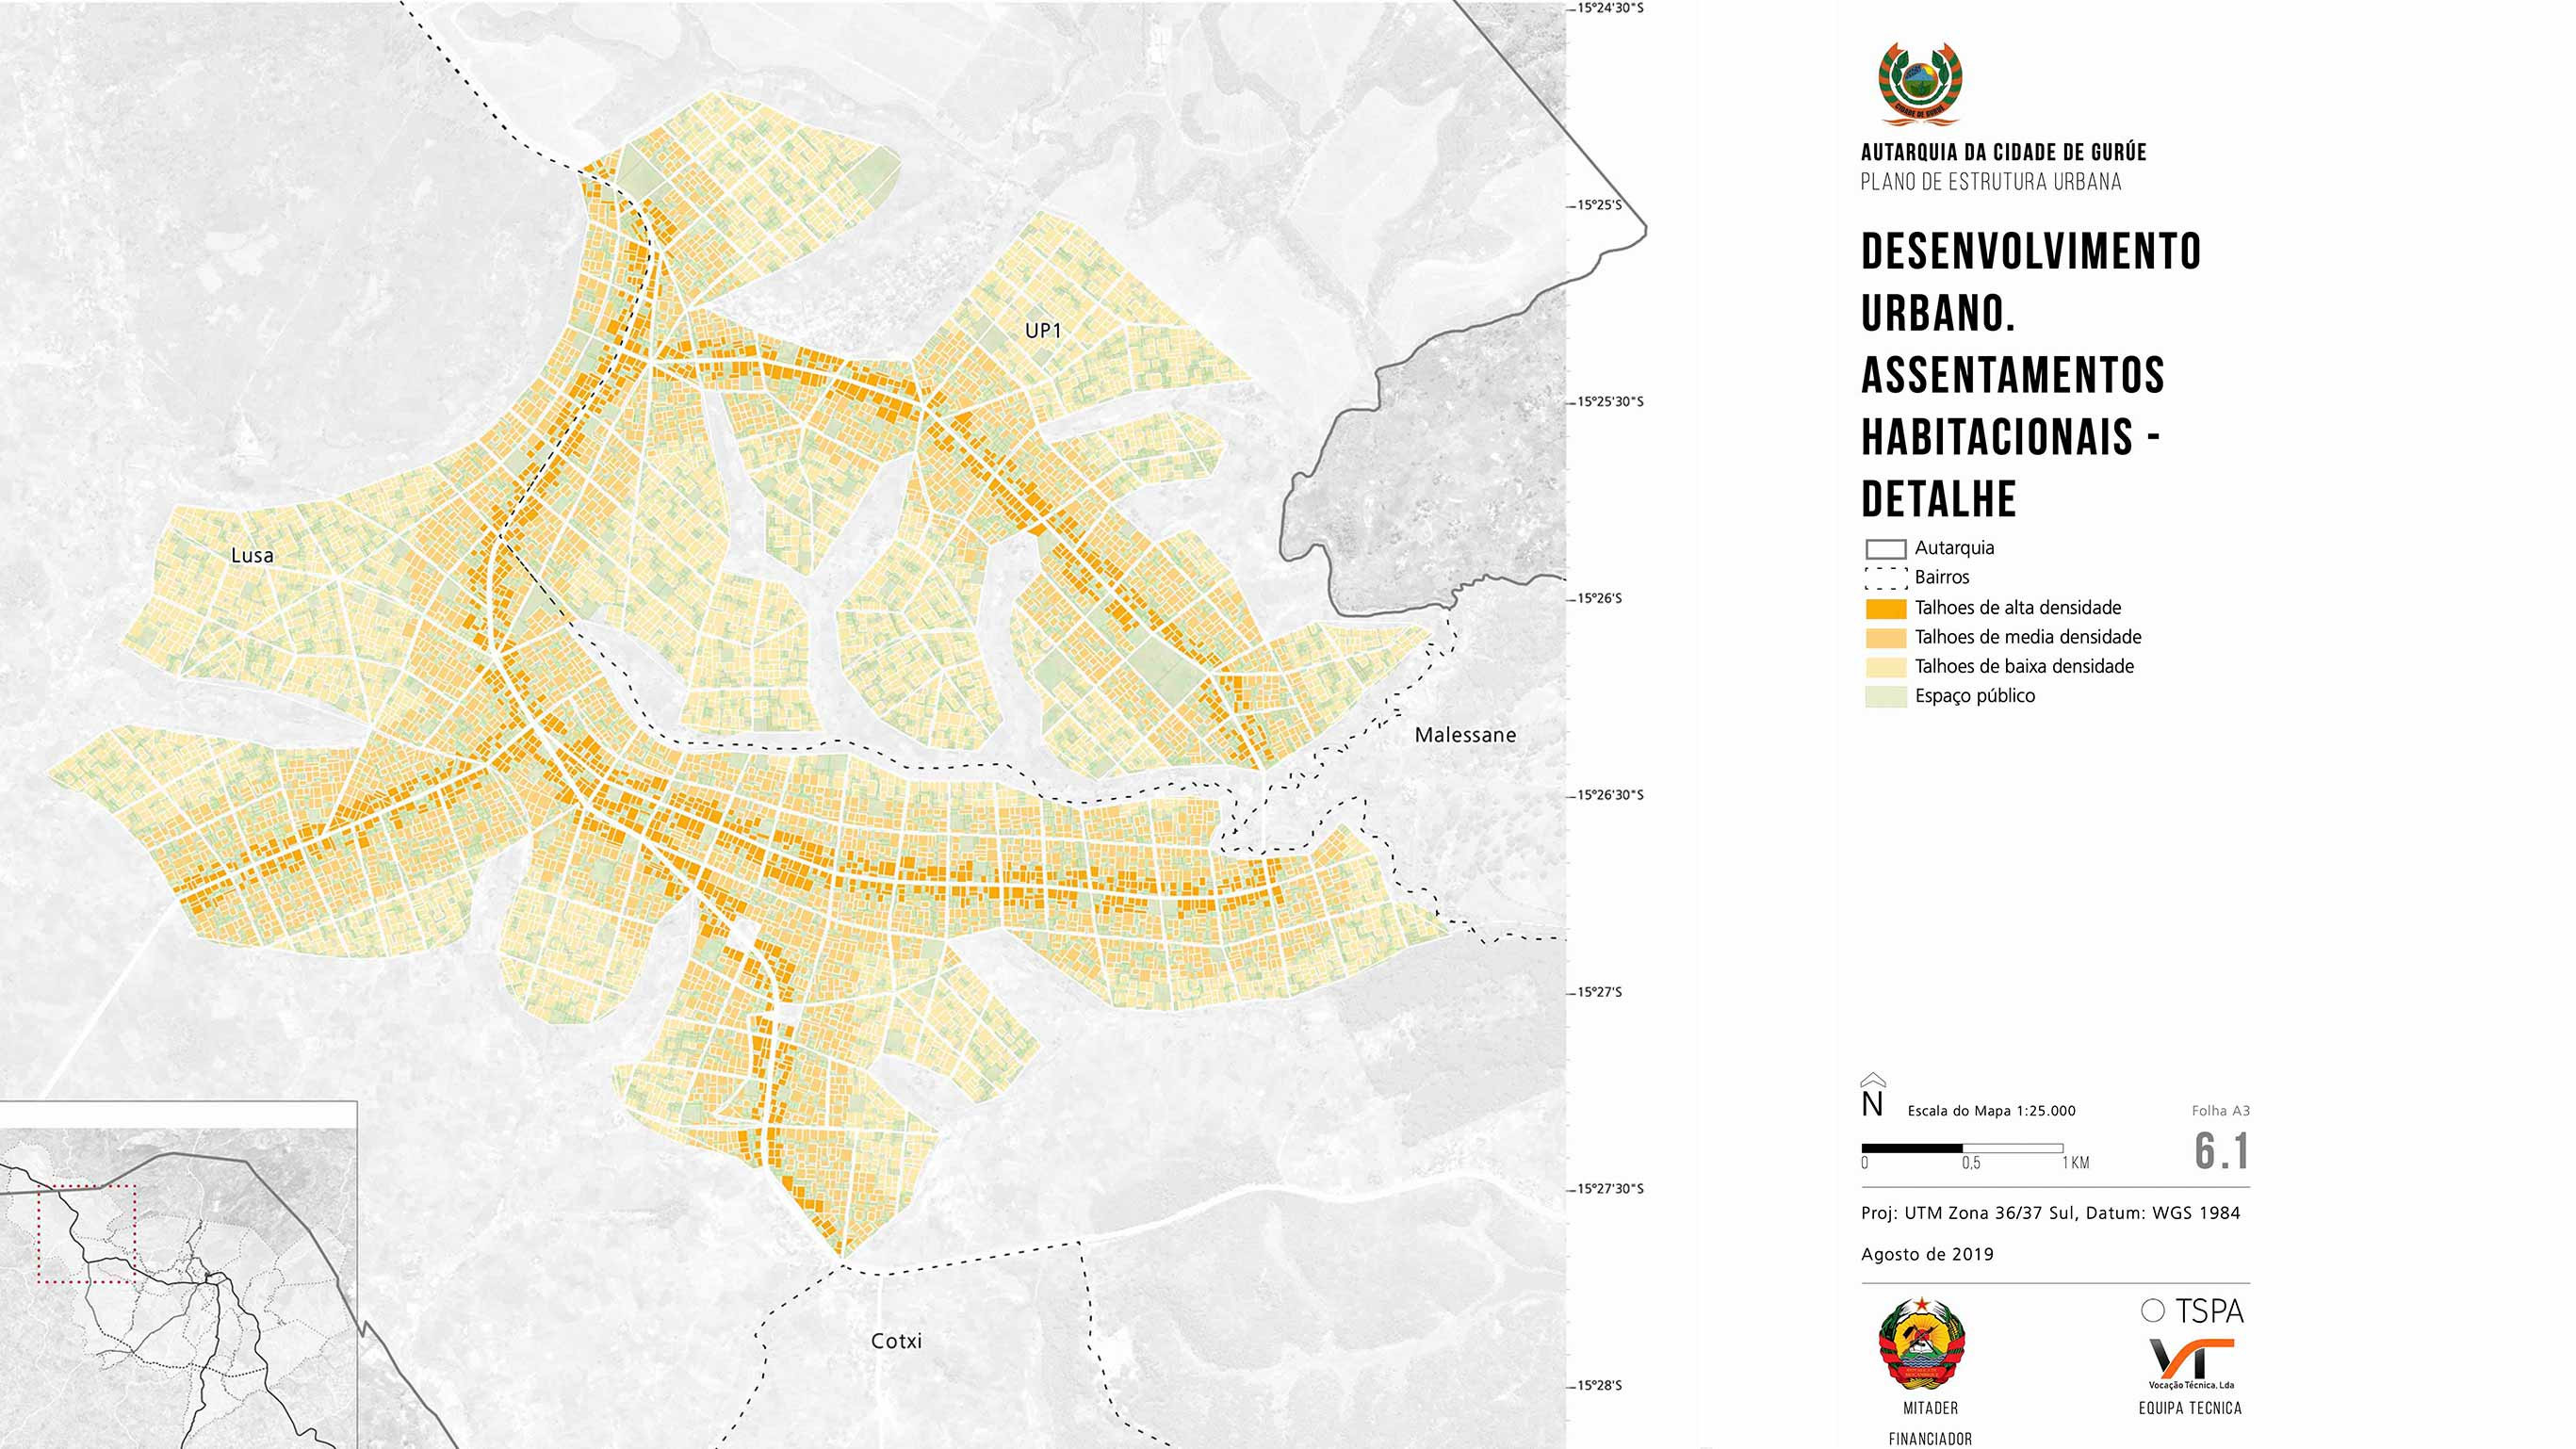
Task: Click the FINANCIADOR label
Action: [x=1930, y=1439]
